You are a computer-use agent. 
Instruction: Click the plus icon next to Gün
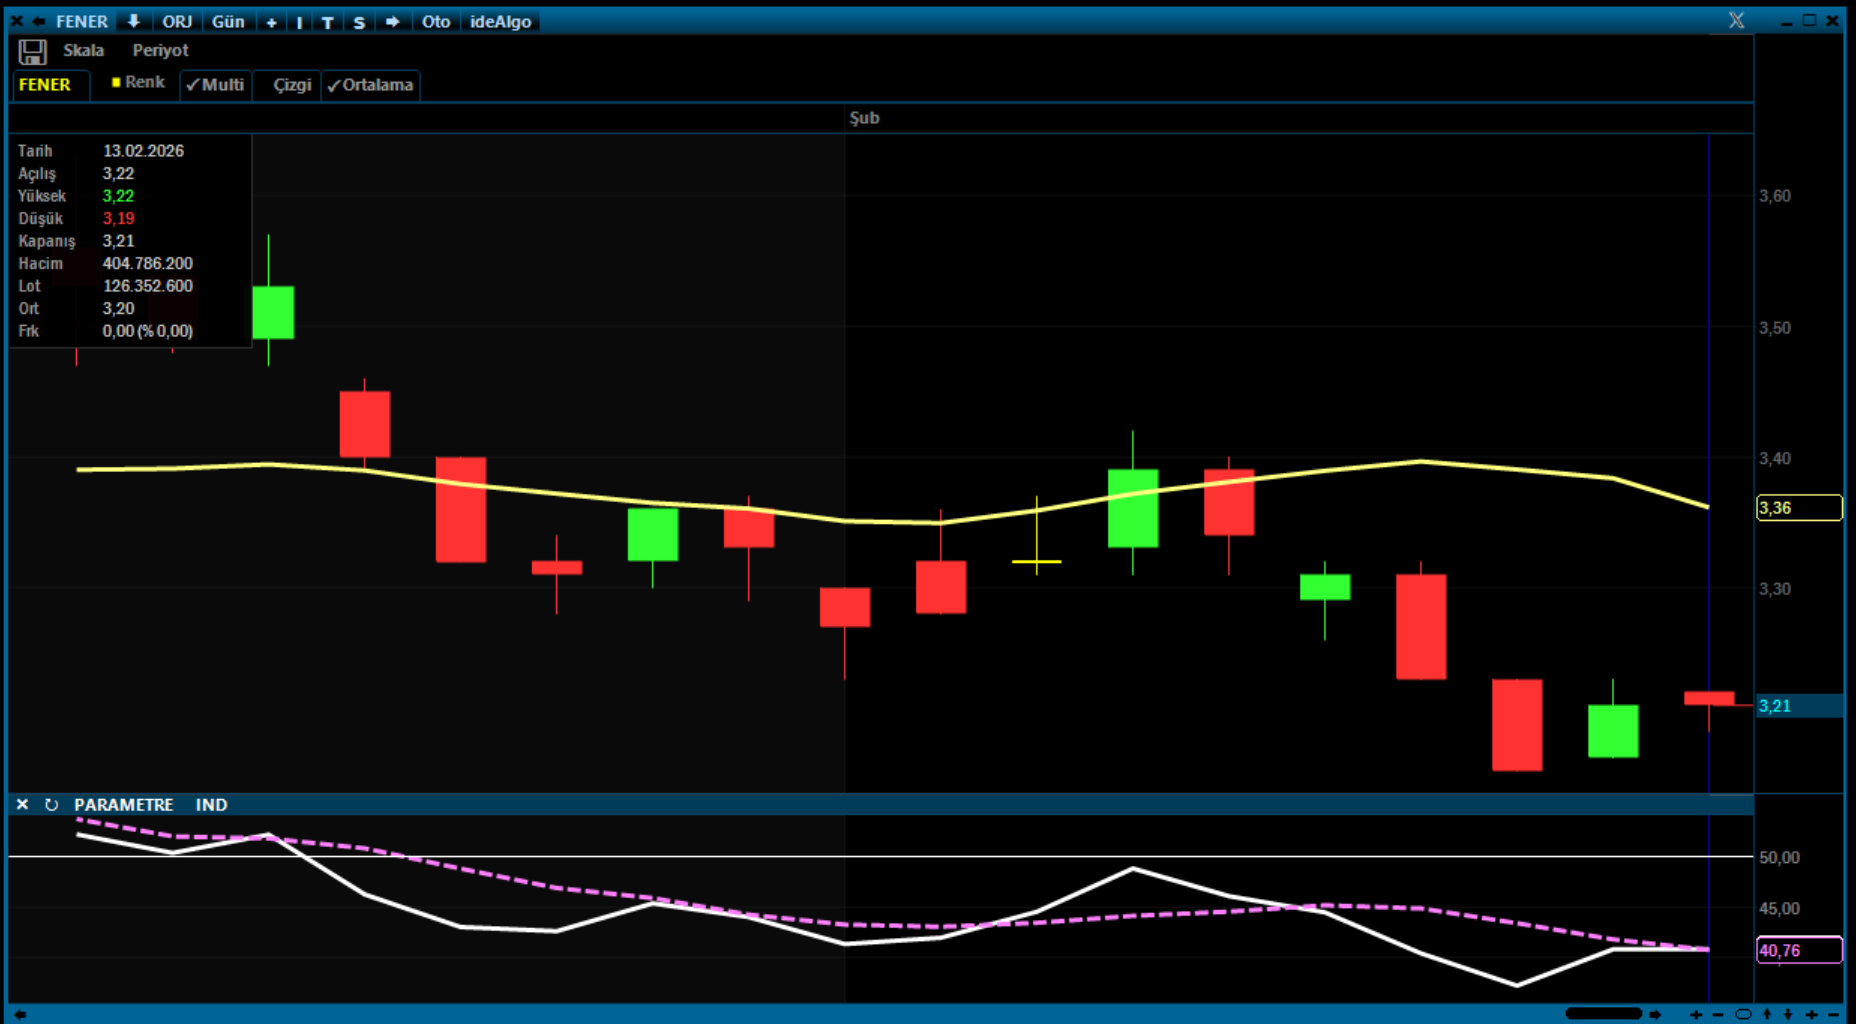pos(271,22)
